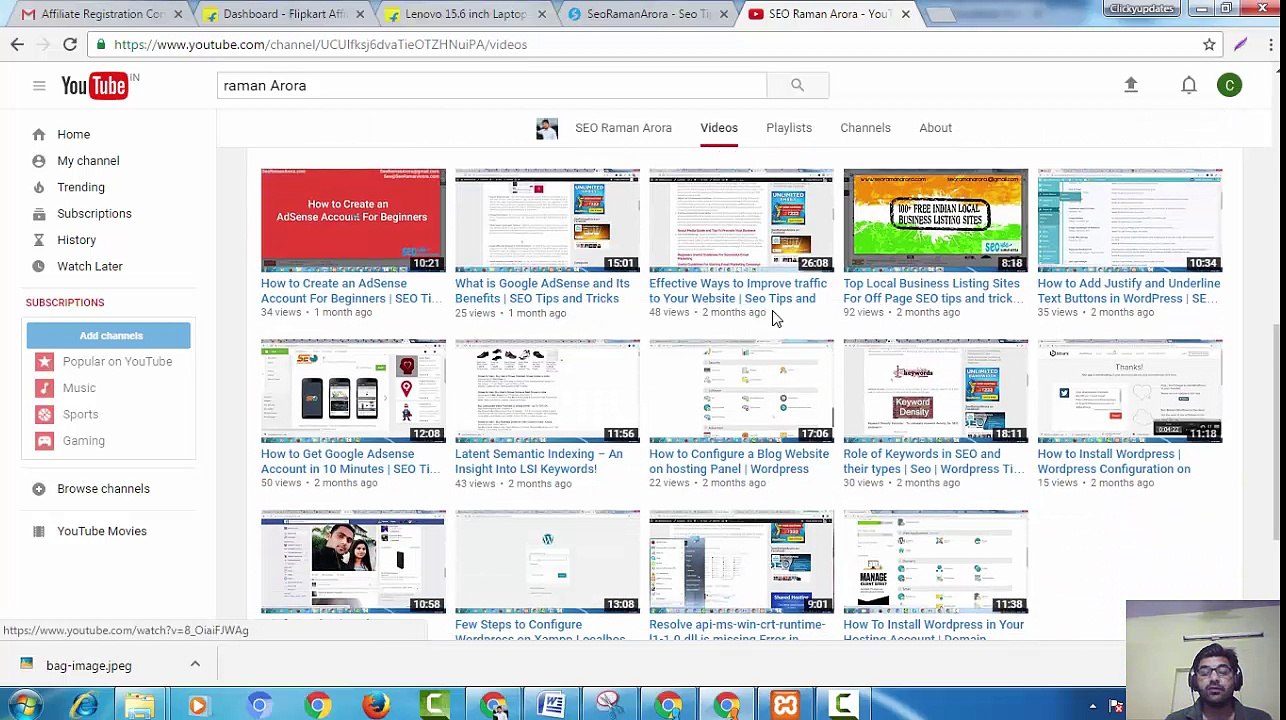This screenshot has width=1286, height=720.
Task: Open How to Install Wordpress title
Action: click(1114, 462)
